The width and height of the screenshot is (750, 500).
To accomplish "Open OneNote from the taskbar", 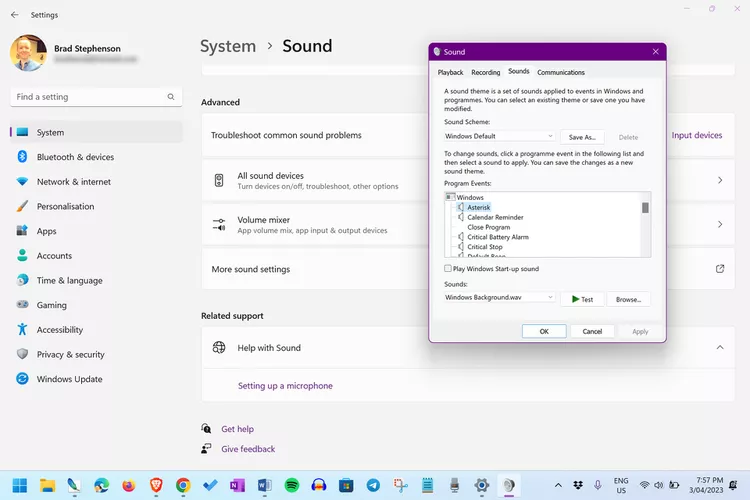I will [x=237, y=486].
